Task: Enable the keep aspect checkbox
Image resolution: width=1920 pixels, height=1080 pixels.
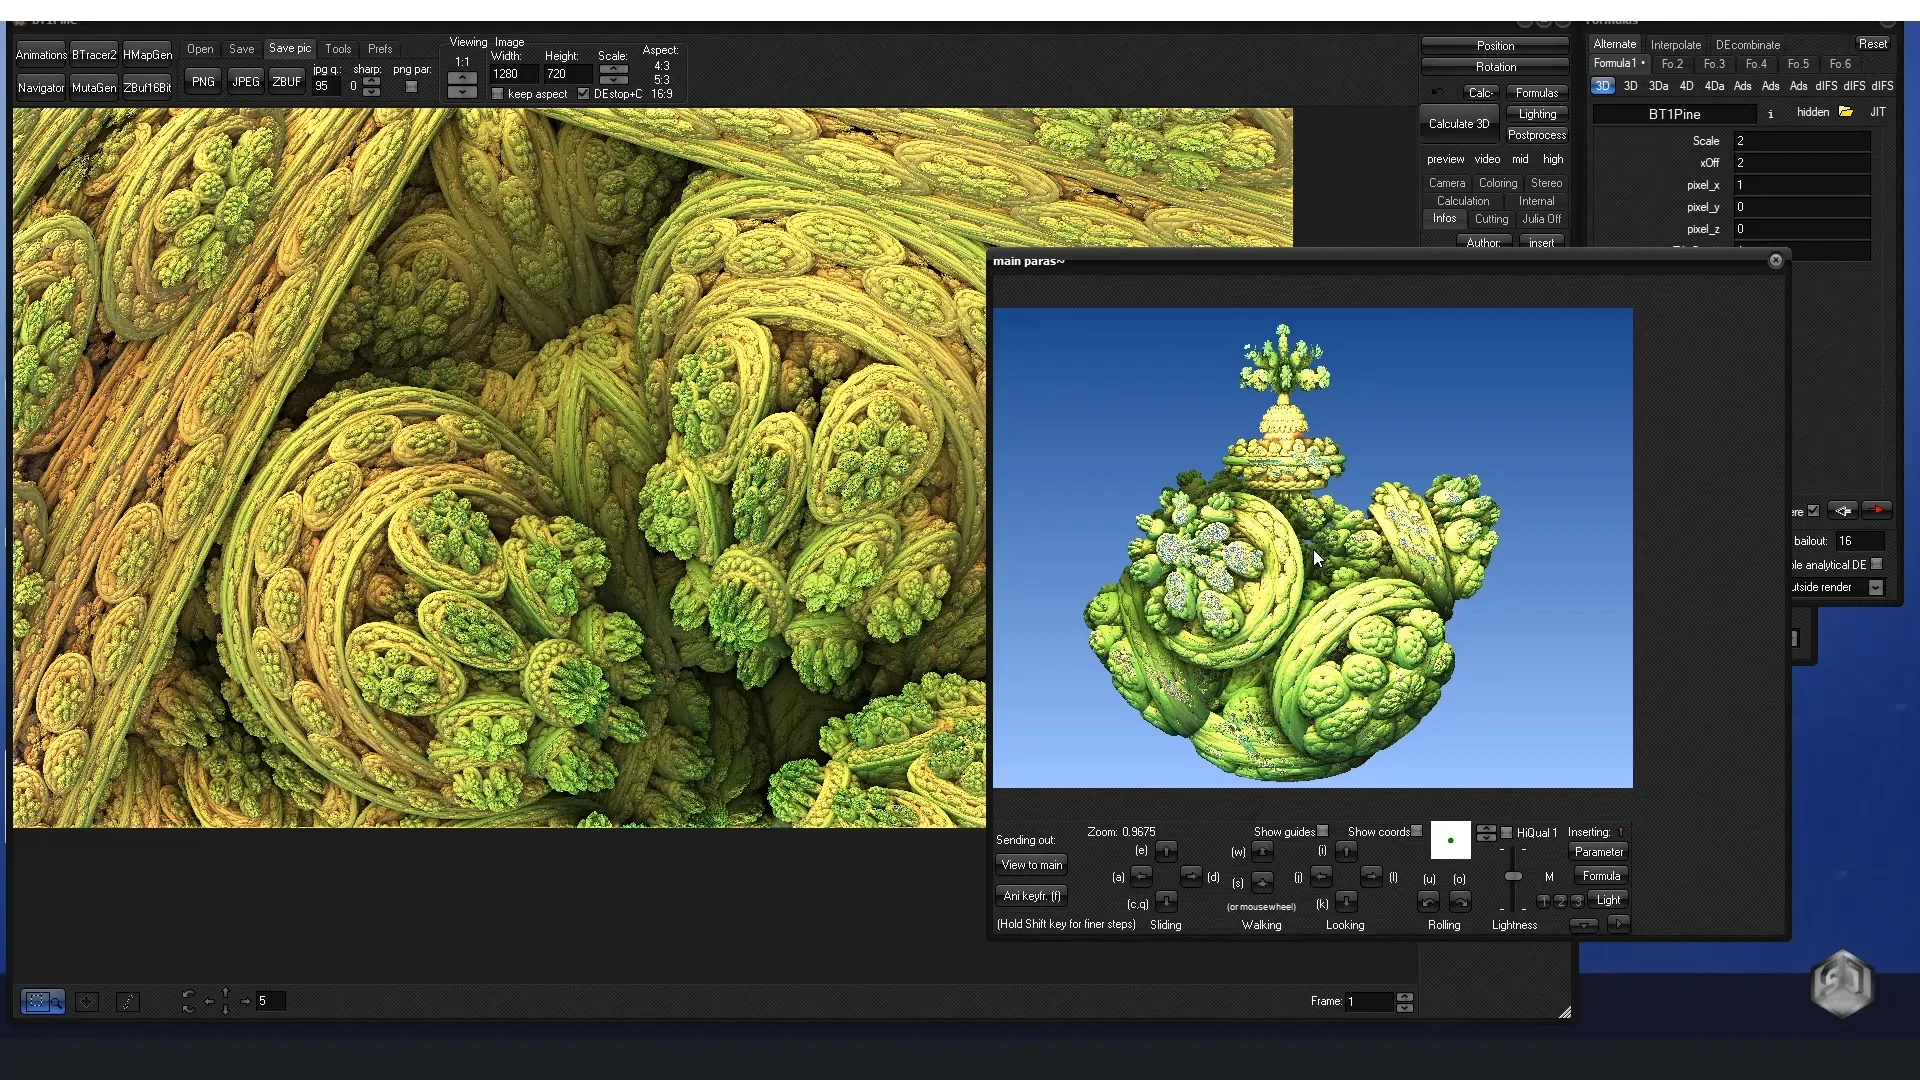Action: point(498,93)
